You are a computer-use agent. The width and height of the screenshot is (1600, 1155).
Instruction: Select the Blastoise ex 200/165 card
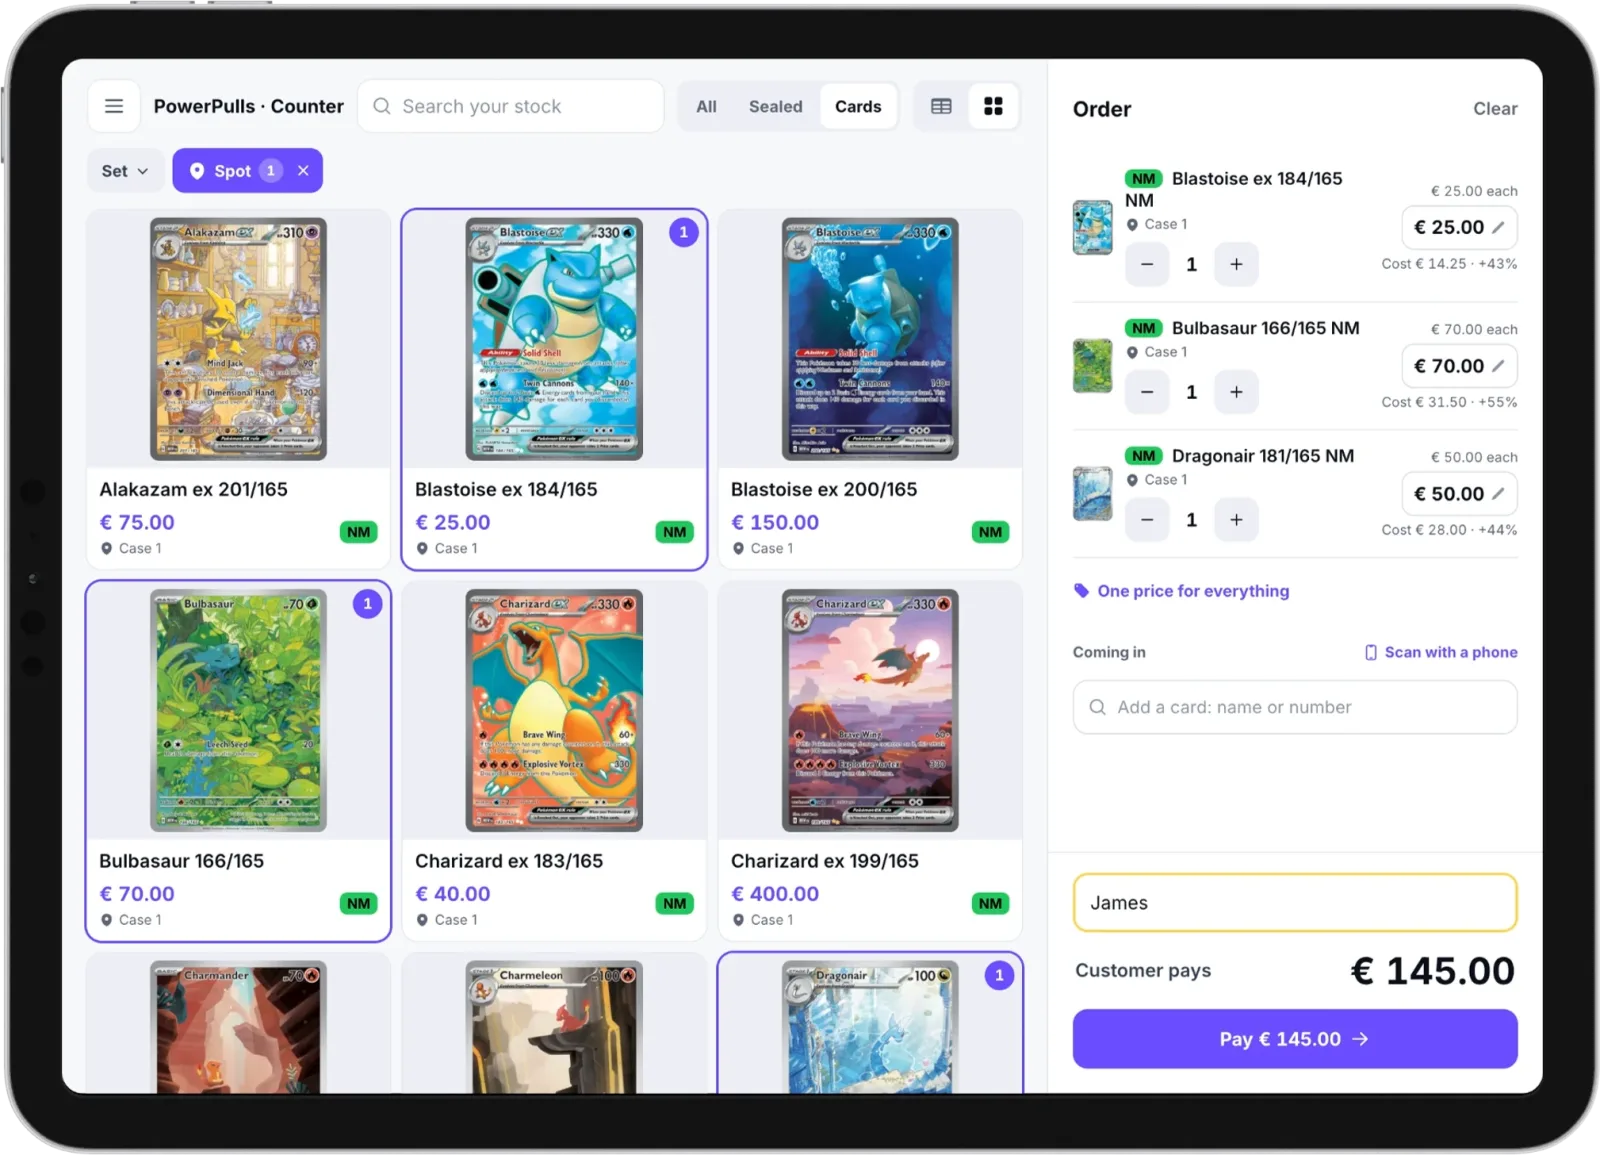tap(870, 389)
